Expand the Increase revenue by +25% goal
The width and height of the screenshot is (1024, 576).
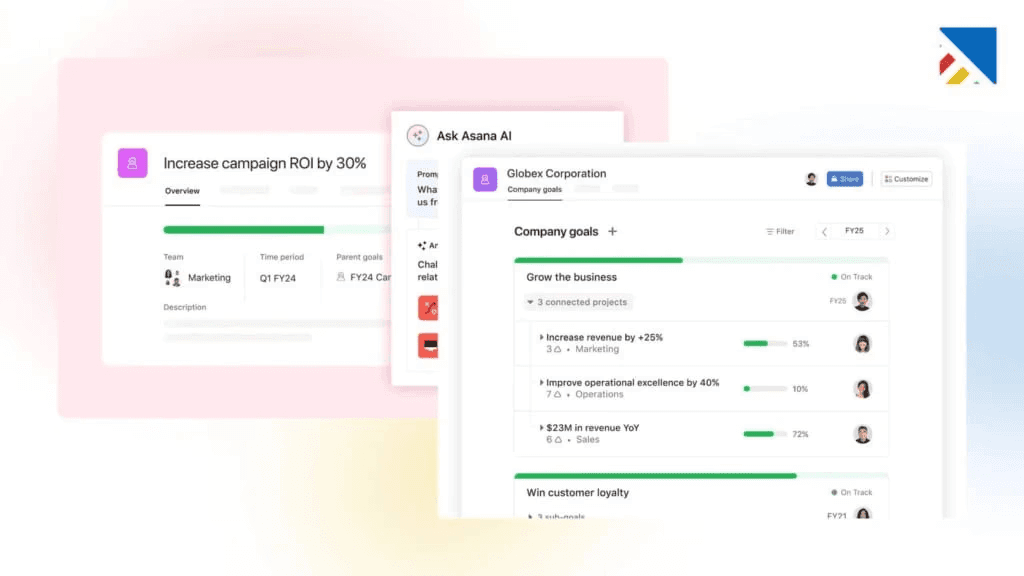(x=543, y=336)
